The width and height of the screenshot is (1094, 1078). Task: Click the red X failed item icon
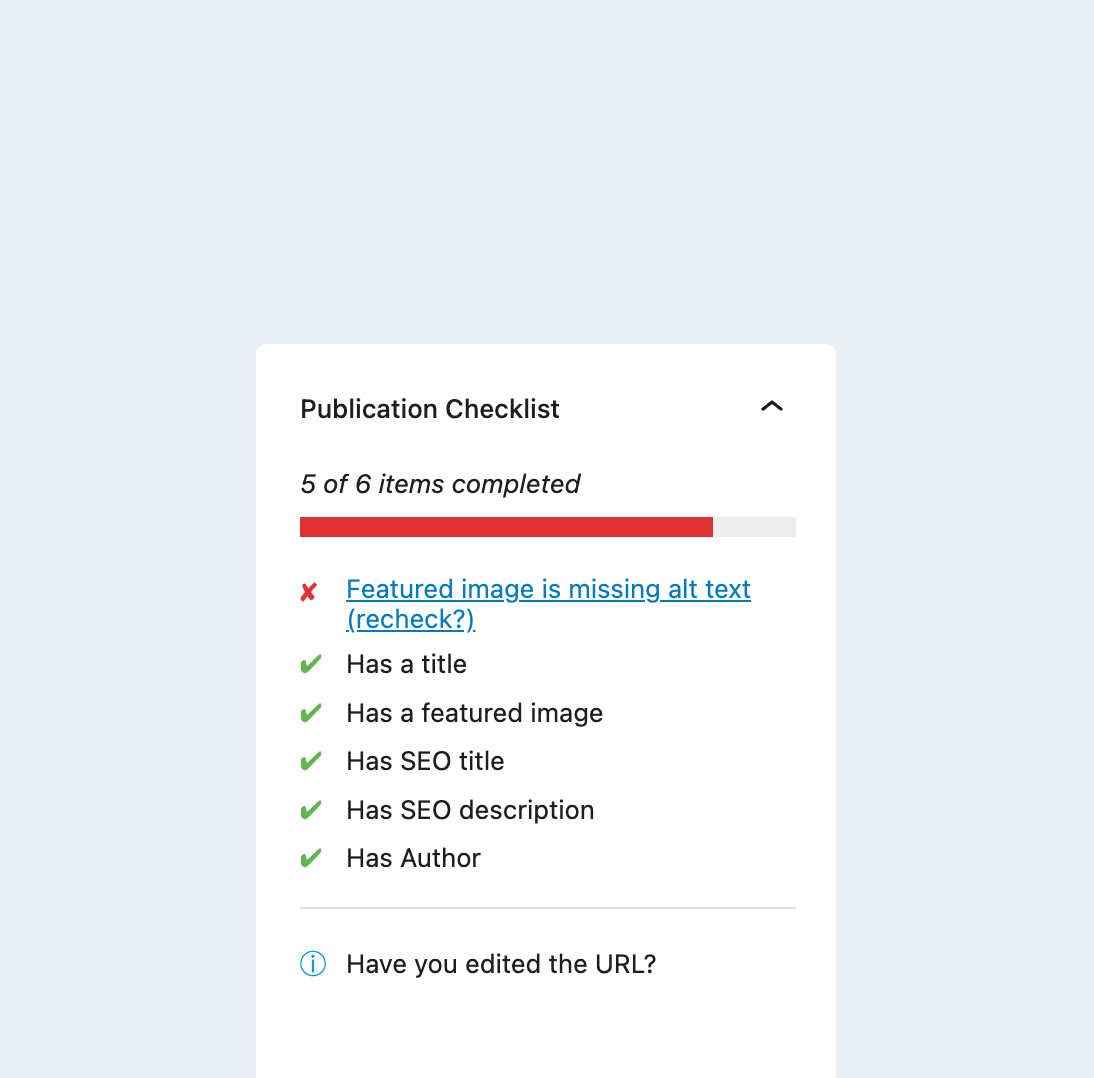309,593
